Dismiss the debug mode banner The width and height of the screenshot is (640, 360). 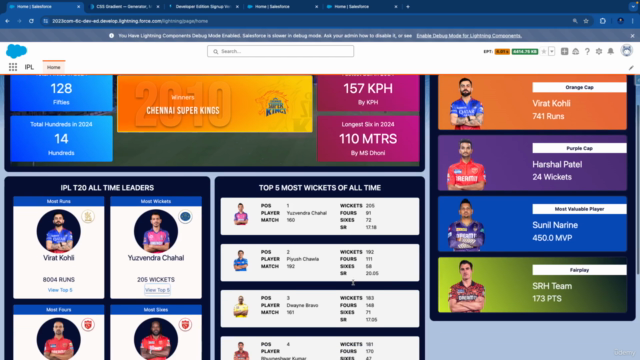tap(632, 36)
